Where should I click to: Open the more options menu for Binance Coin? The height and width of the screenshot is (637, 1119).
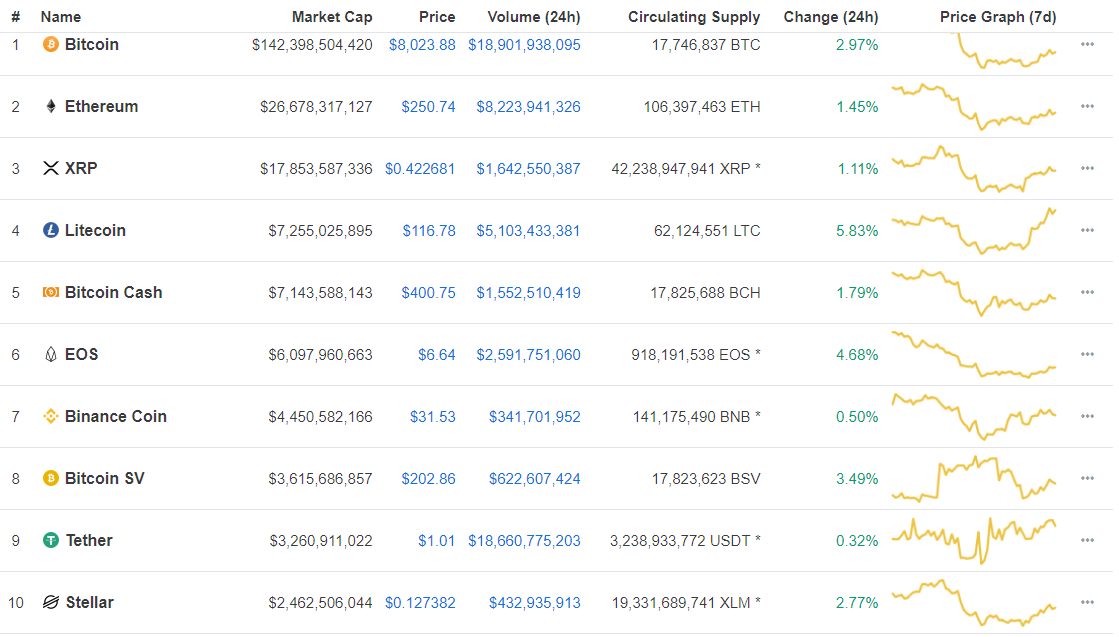[1088, 417]
